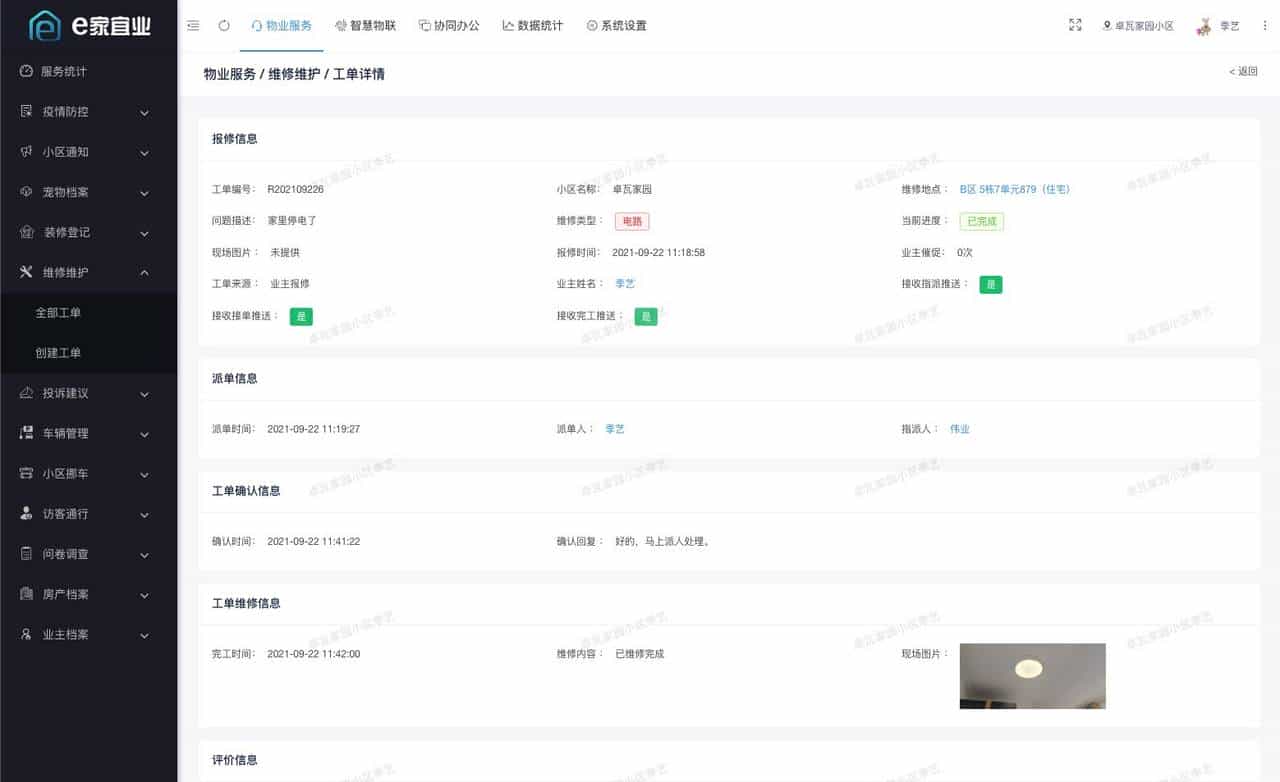This screenshot has width=1280, height=782.
Task: Open the three-dot more menu at top right
Action: click(x=1264, y=26)
